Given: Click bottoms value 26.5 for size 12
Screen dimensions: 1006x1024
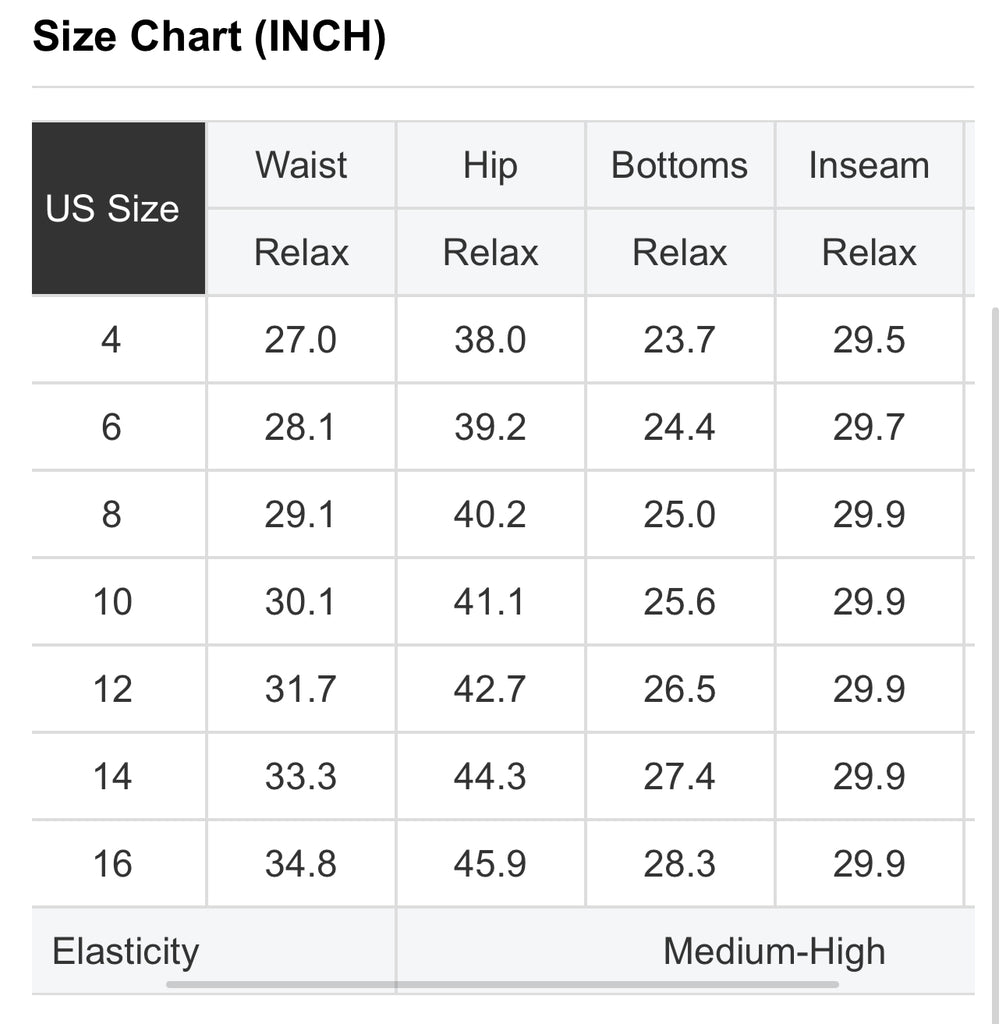Looking at the screenshot, I should click(679, 689).
